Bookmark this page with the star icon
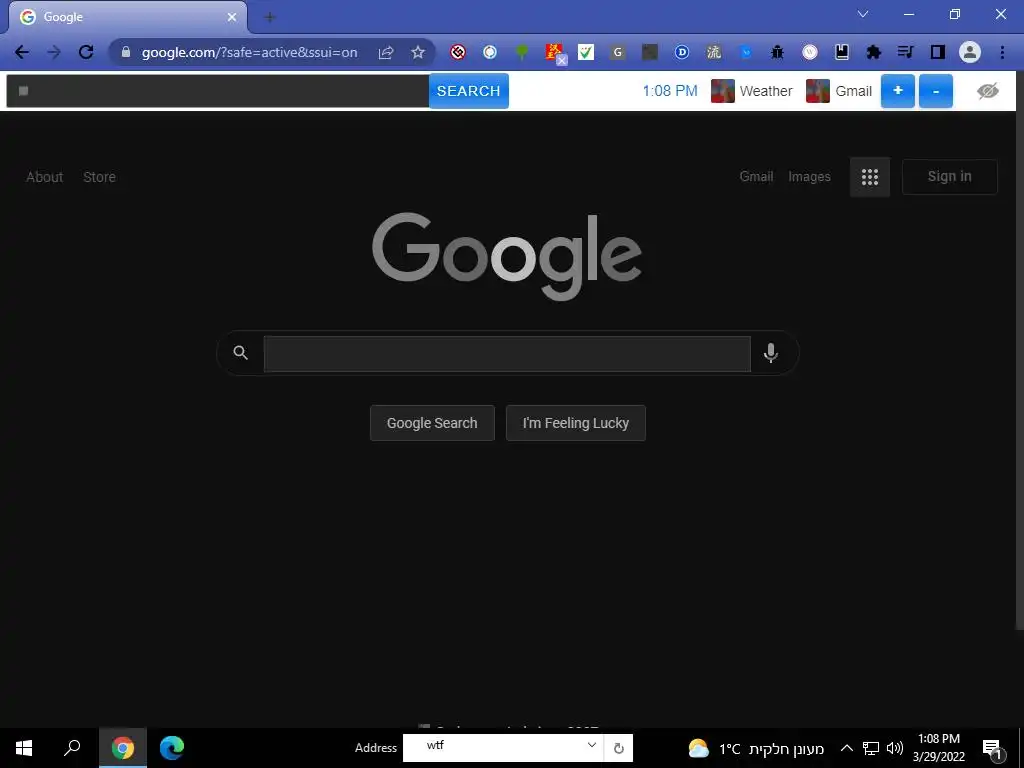The width and height of the screenshot is (1024, 768). tap(418, 52)
